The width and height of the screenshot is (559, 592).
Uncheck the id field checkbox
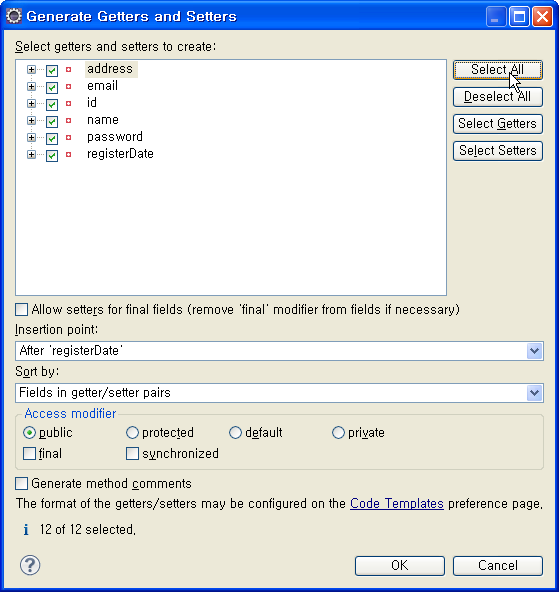[x=52, y=104]
